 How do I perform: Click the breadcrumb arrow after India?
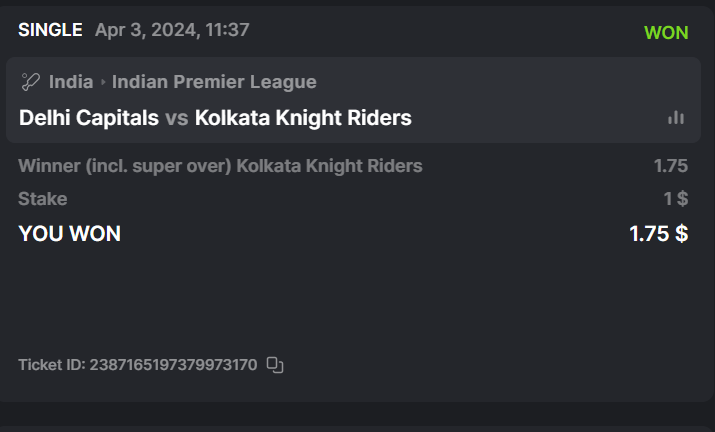click(x=103, y=83)
